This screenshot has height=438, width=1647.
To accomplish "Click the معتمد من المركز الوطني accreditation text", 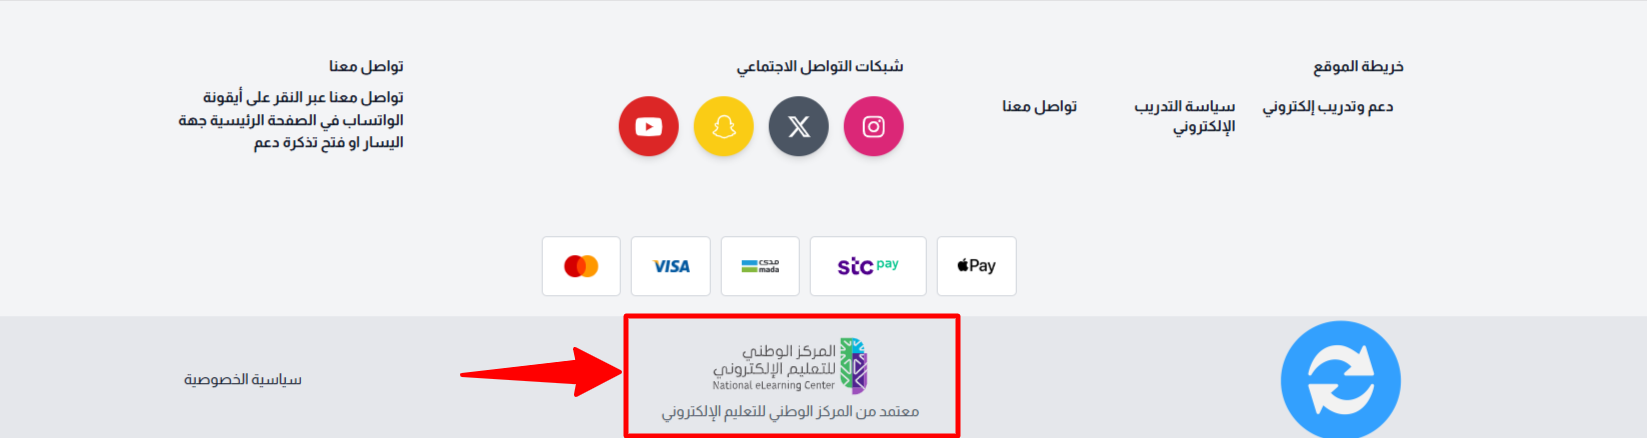I will click(790, 412).
